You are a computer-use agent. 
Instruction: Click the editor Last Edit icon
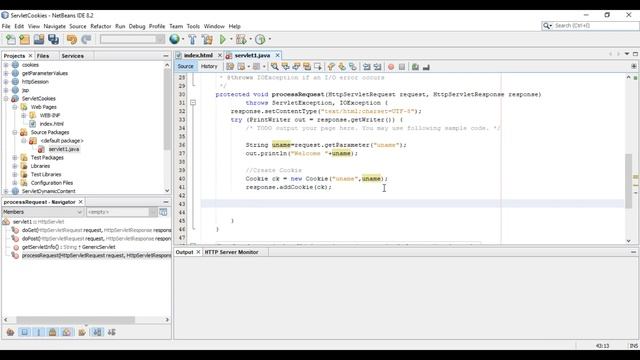coord(230,67)
